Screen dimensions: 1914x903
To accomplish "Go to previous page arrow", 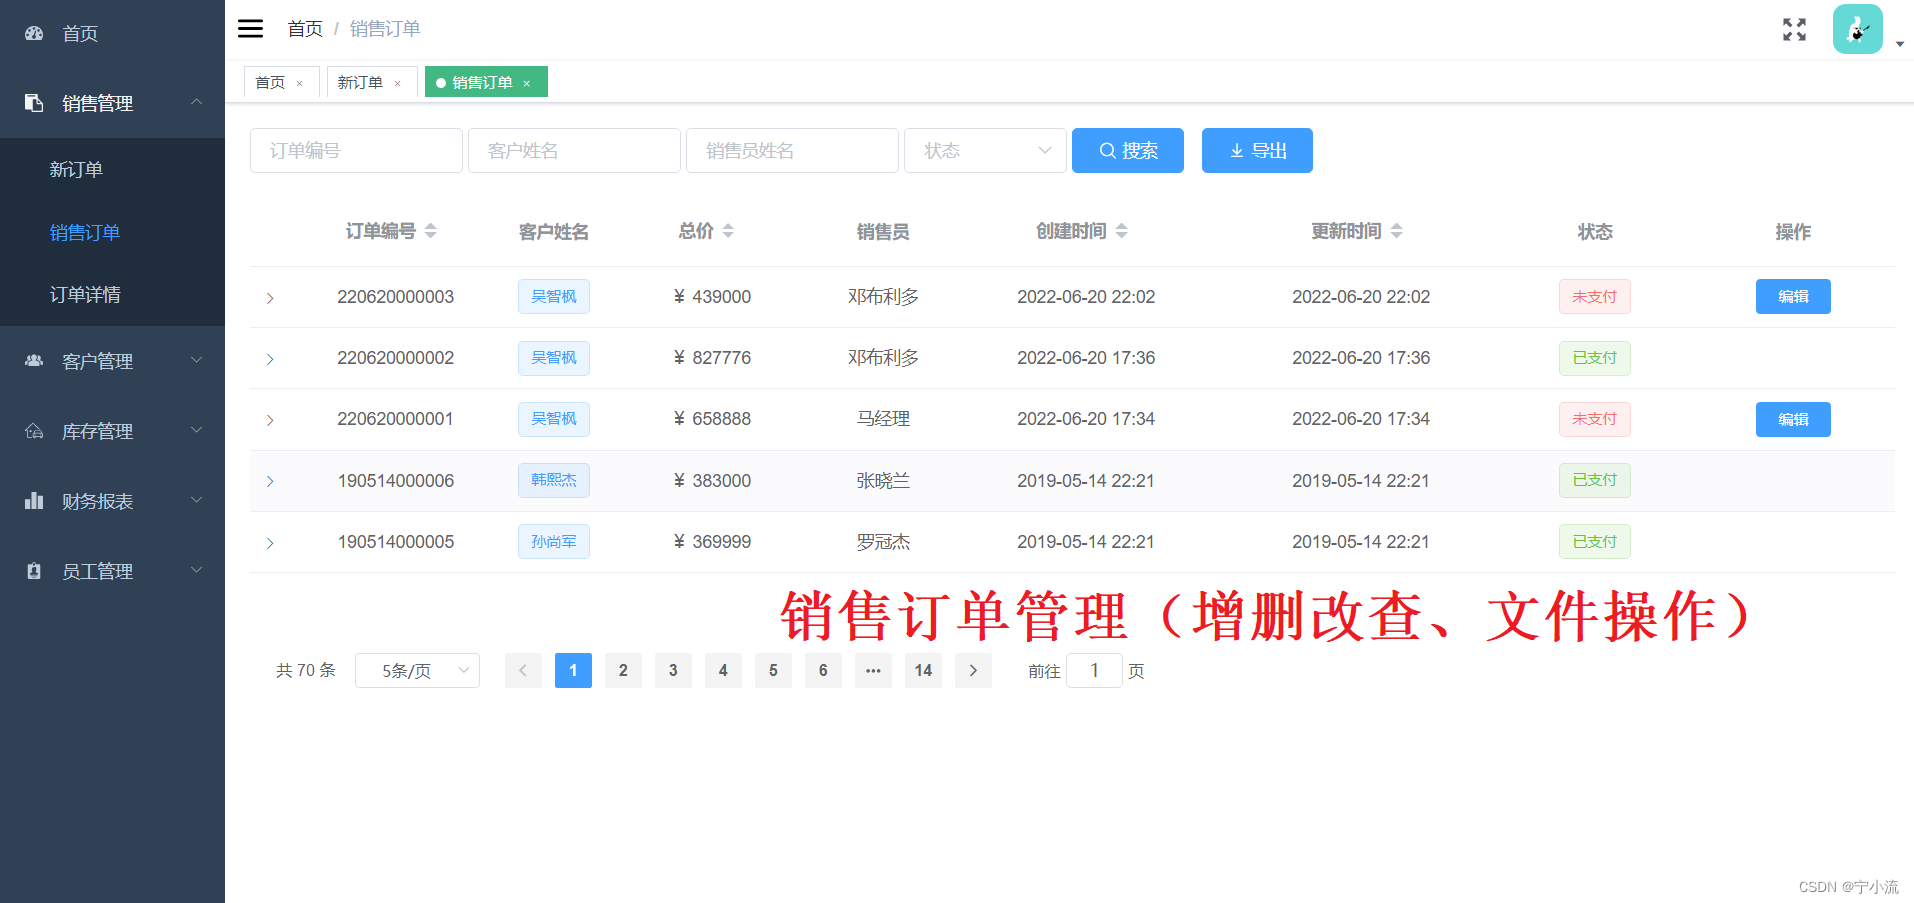I will pyautogui.click(x=523, y=671).
